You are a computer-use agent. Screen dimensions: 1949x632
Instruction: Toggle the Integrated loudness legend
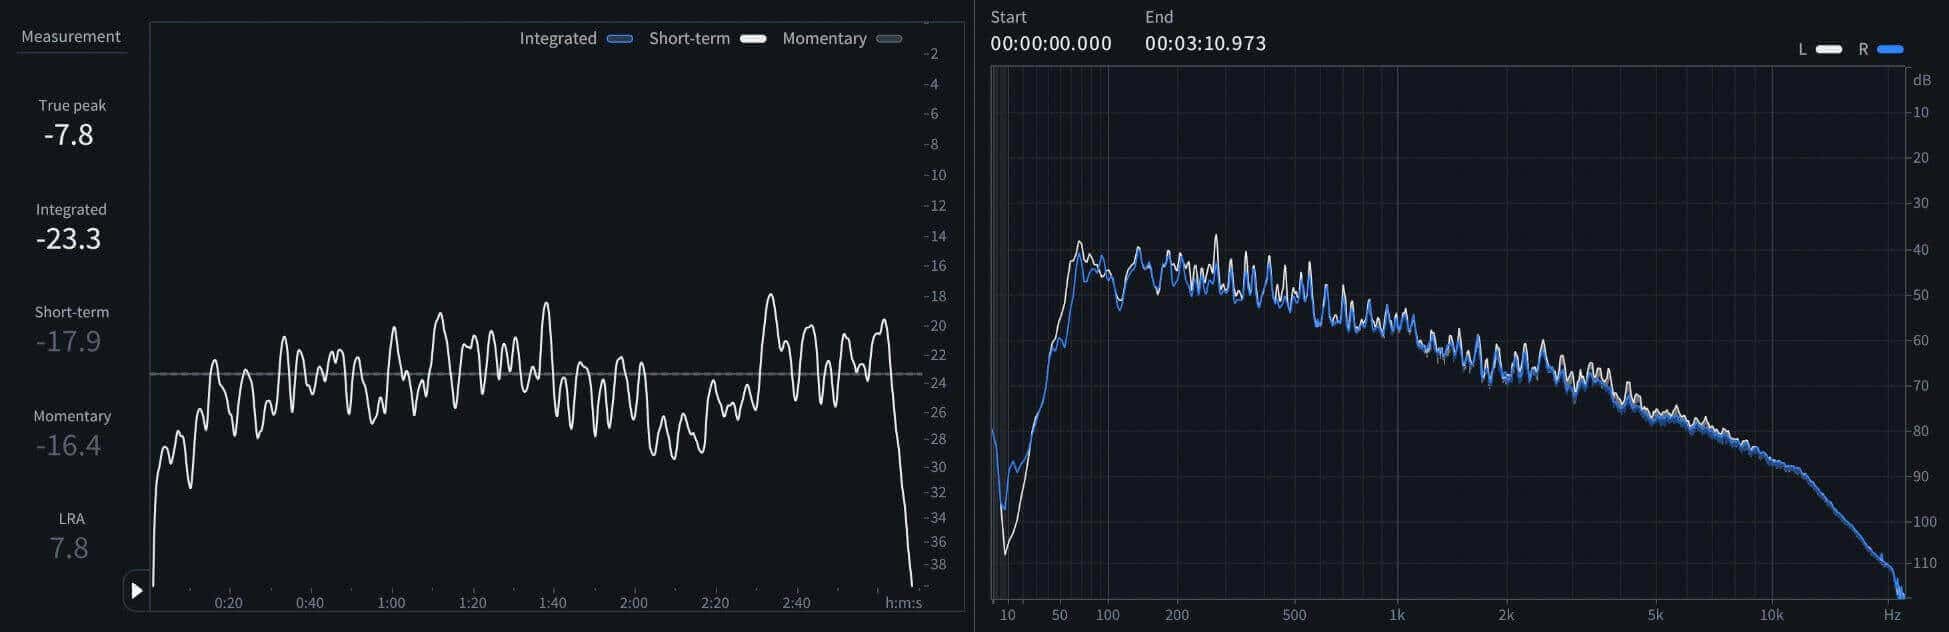click(x=620, y=39)
